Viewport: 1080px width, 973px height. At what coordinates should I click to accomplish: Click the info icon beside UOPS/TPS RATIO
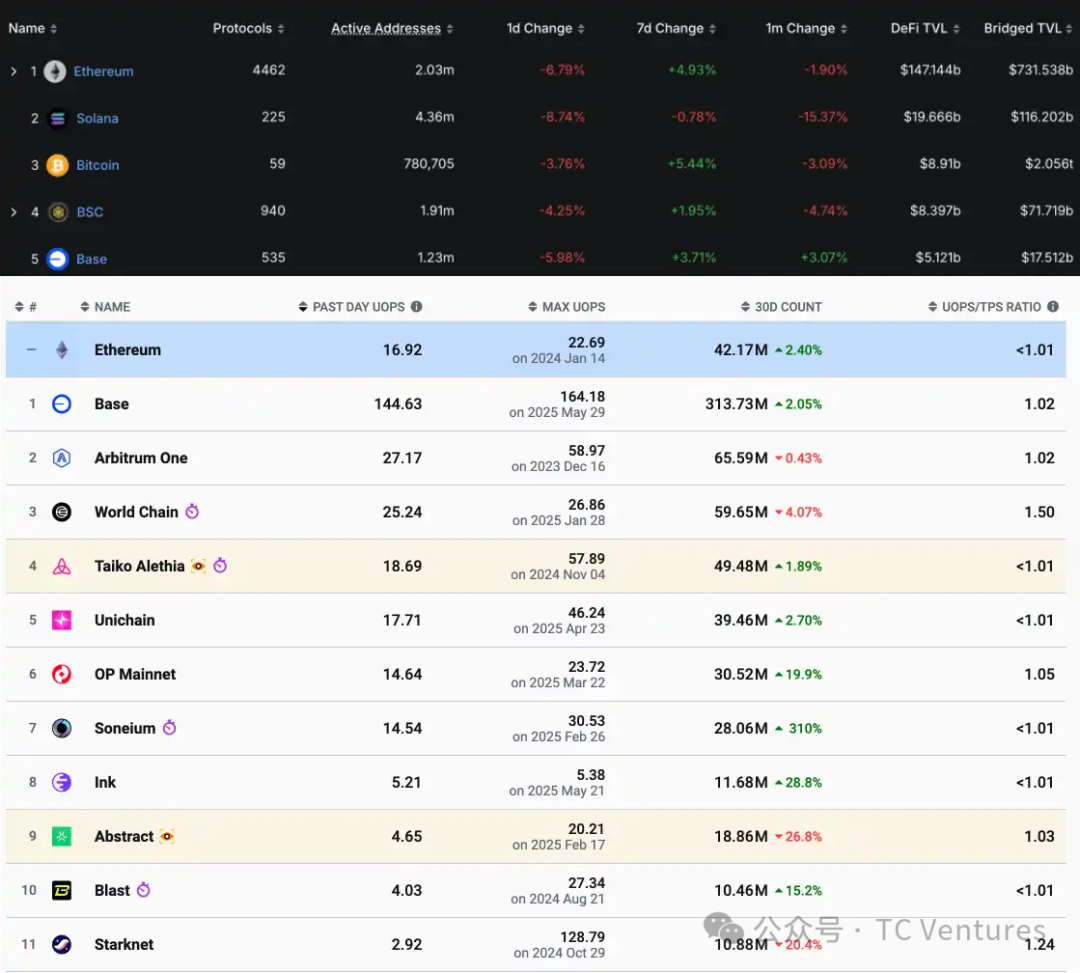click(1053, 306)
